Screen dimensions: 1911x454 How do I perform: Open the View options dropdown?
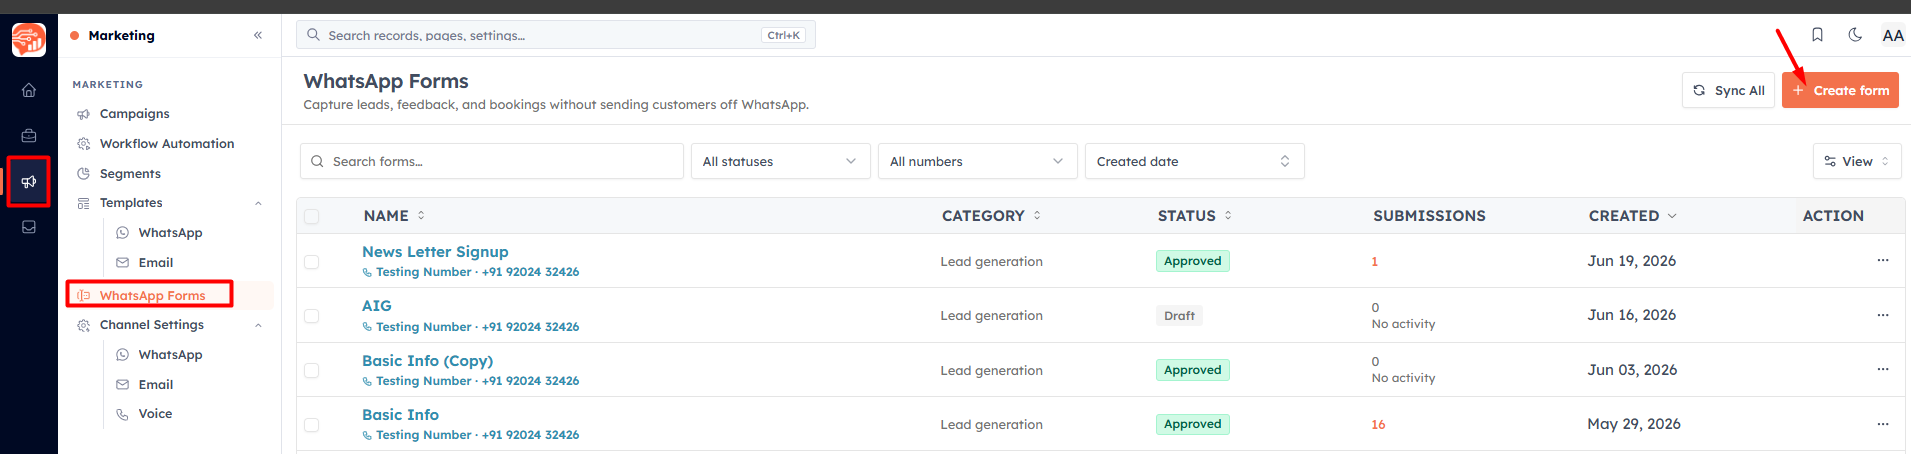[1856, 161]
